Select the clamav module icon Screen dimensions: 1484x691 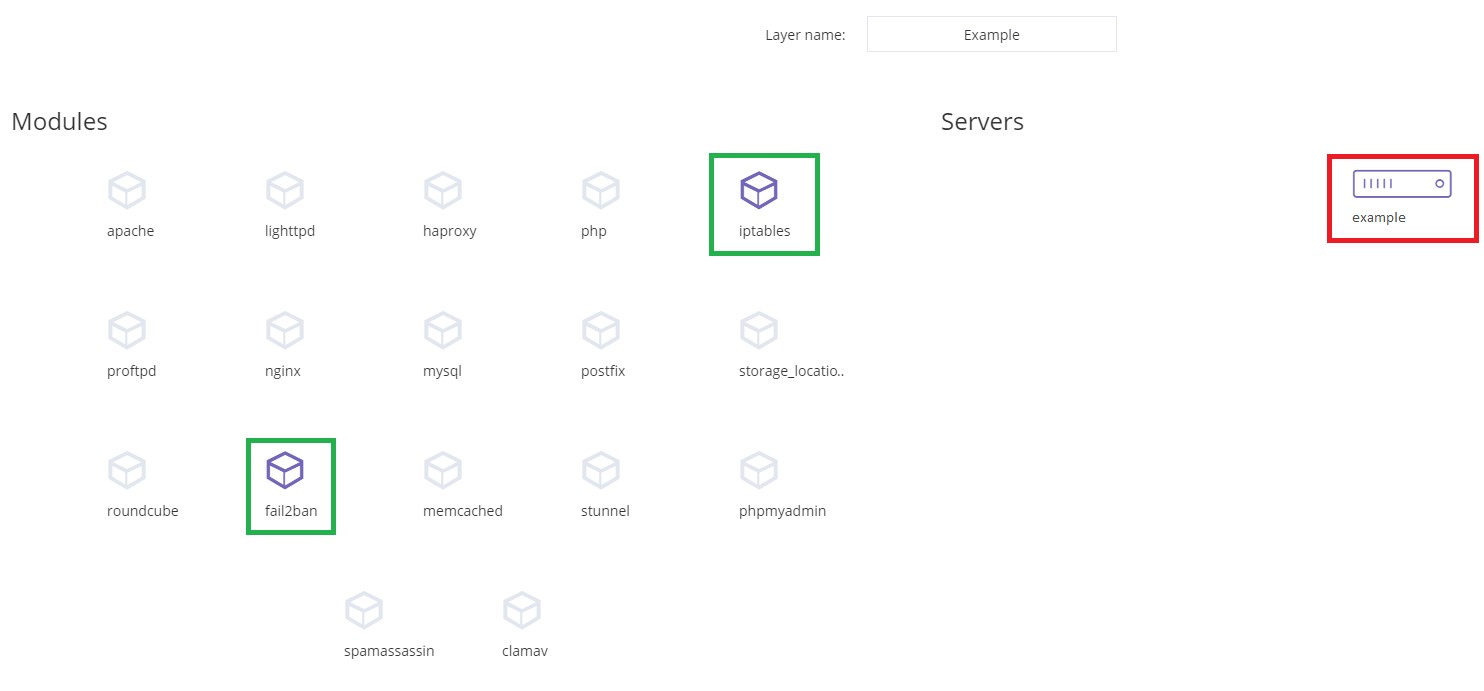(x=522, y=610)
